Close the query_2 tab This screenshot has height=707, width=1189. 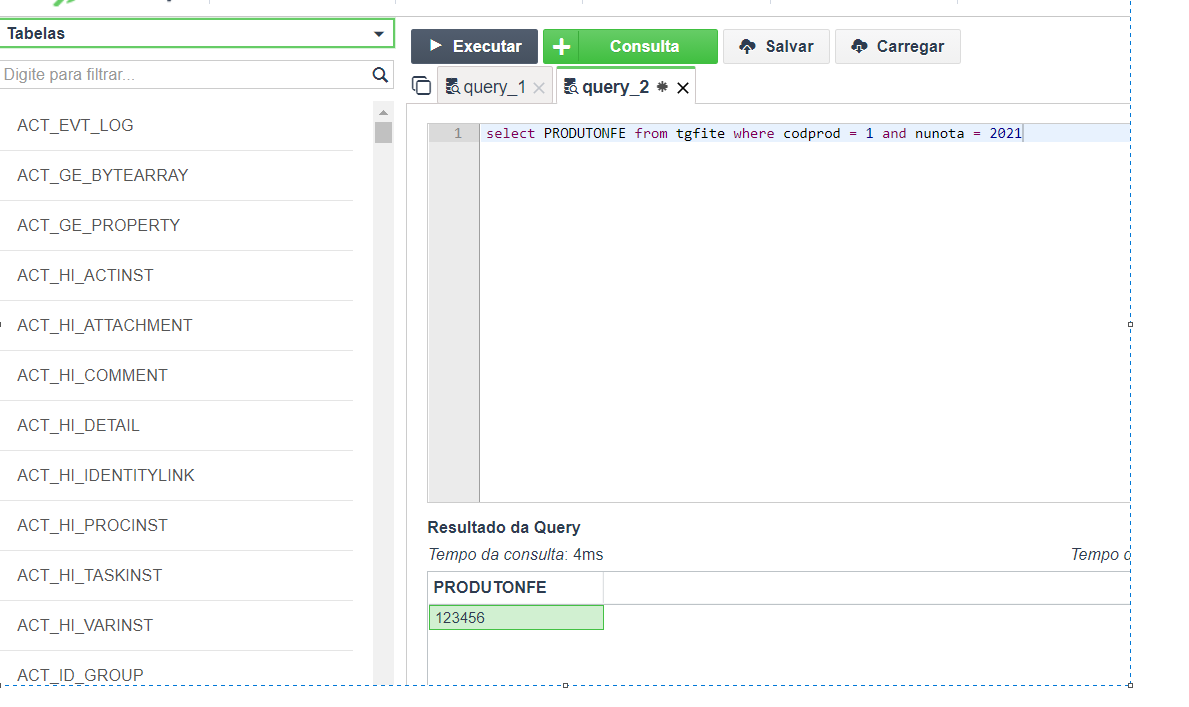(683, 88)
